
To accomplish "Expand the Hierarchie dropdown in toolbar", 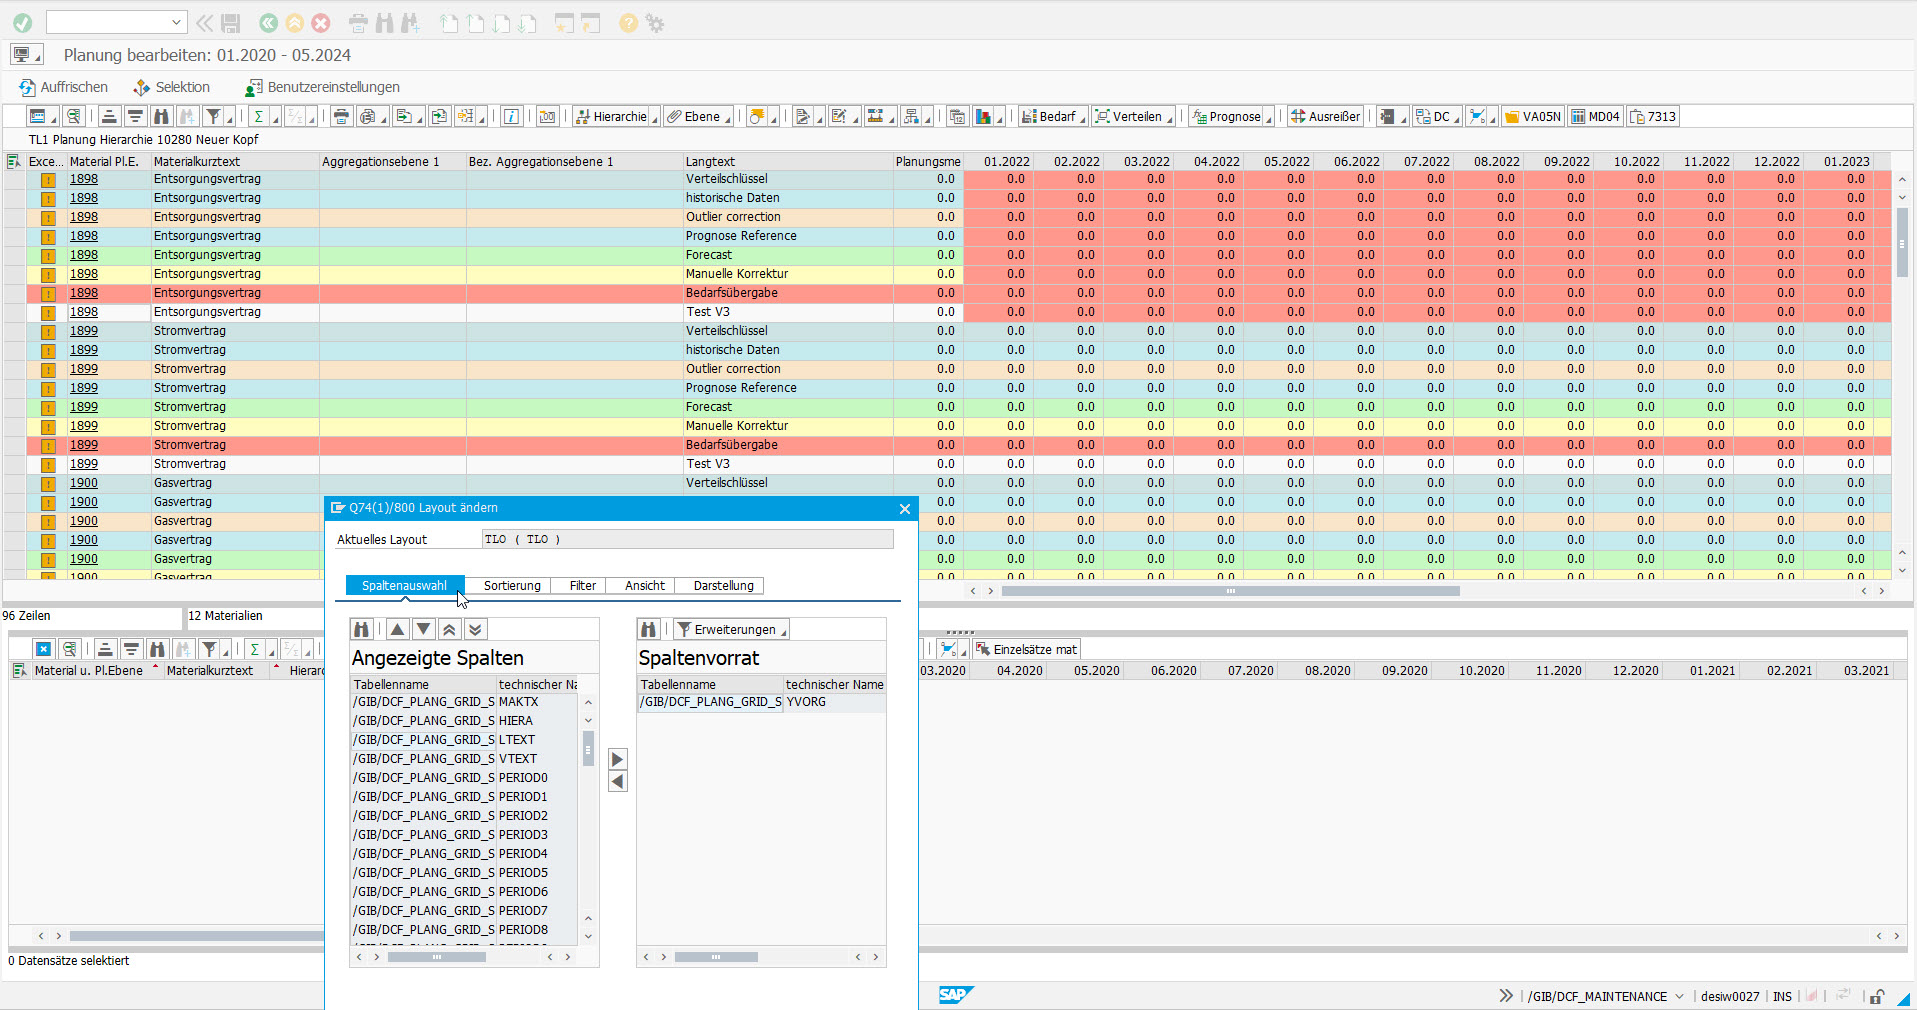I will (x=655, y=118).
